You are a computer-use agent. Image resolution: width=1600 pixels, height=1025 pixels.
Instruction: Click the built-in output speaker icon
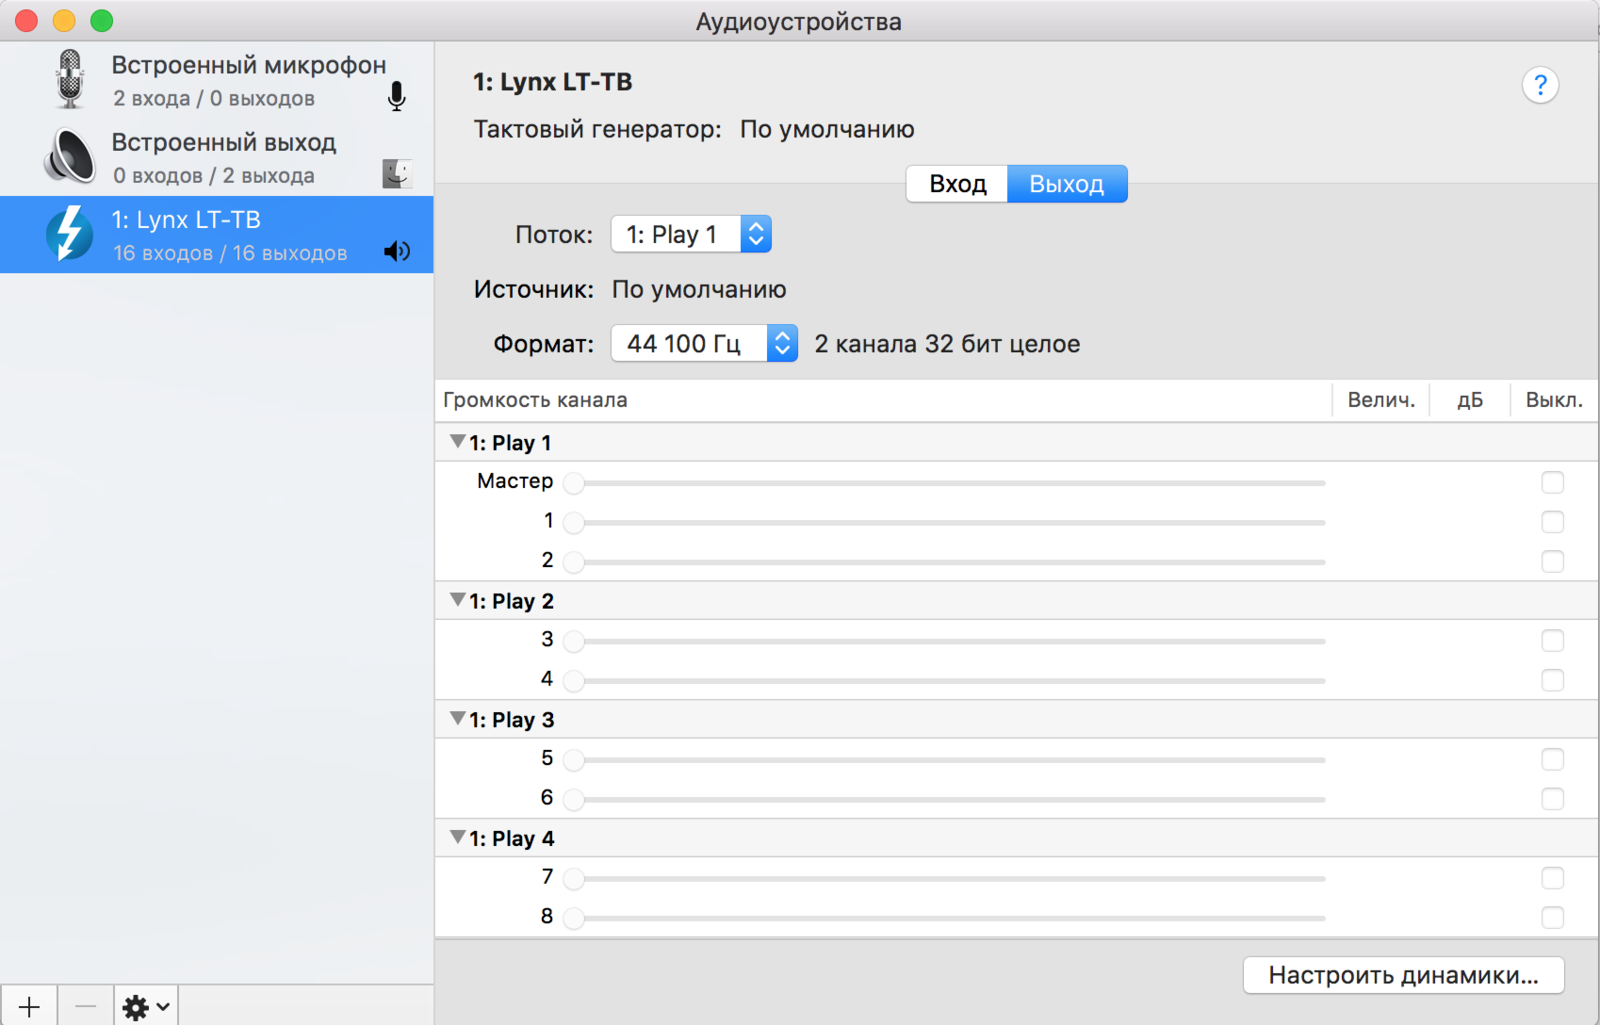pyautogui.click(x=70, y=157)
